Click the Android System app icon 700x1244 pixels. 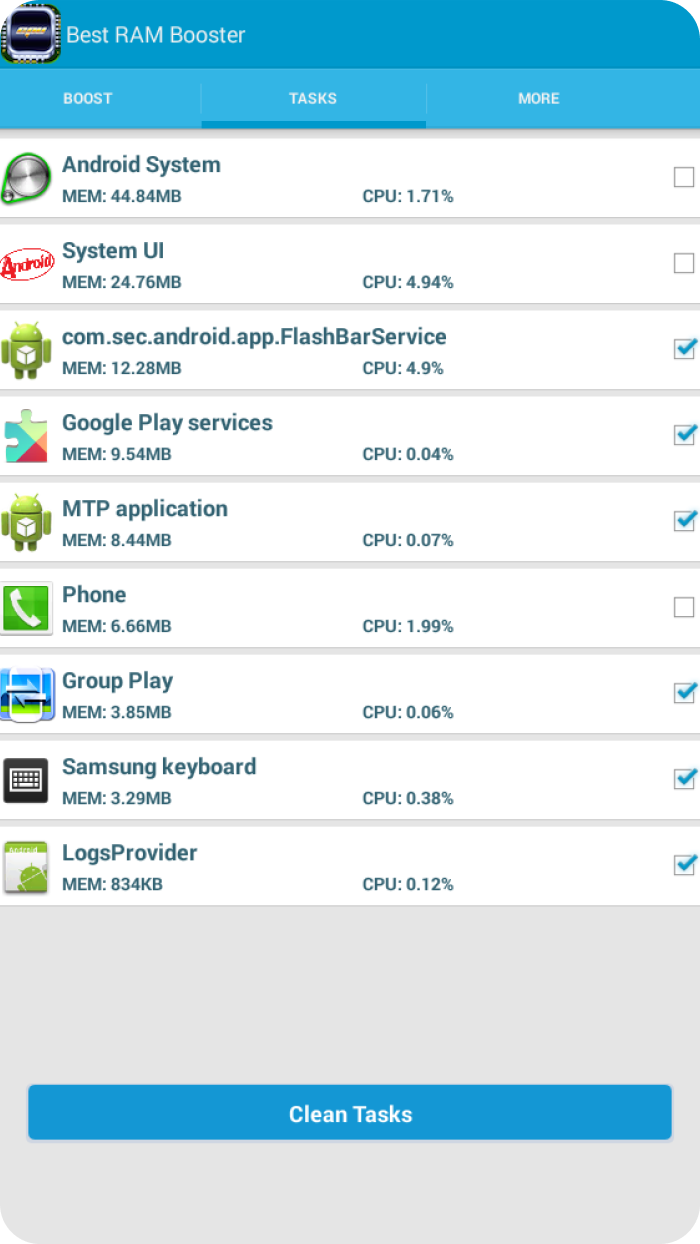pyautogui.click(x=26, y=179)
